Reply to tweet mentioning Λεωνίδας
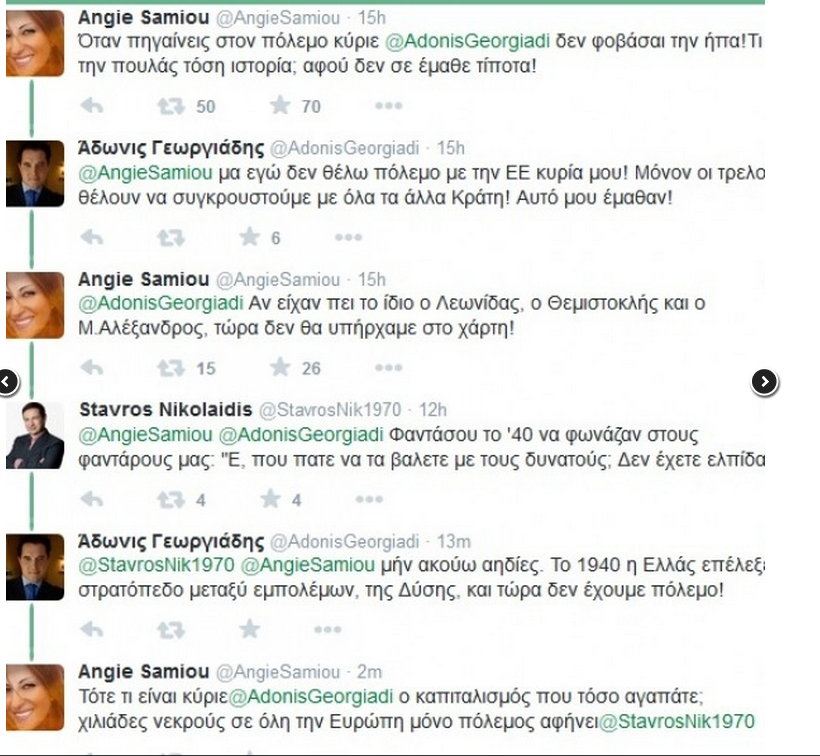820x756 pixels. pyautogui.click(x=91, y=368)
